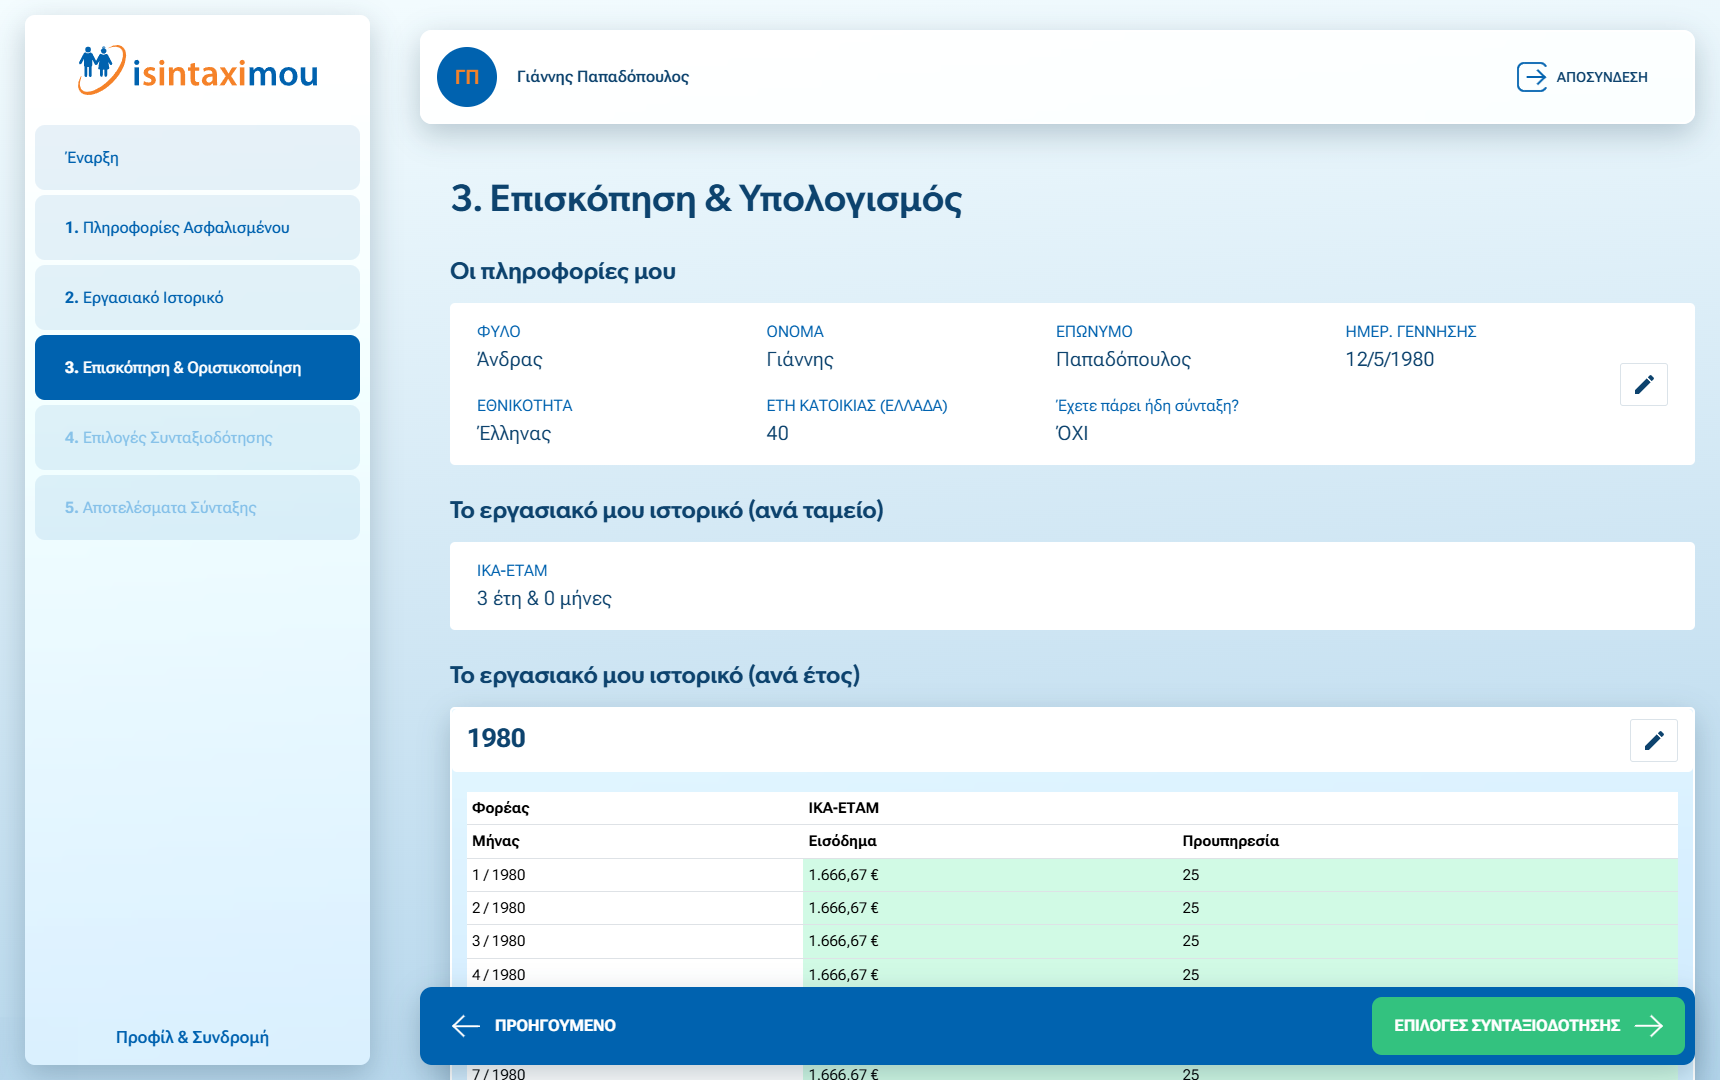Click the right arrow on the green button
The width and height of the screenshot is (1720, 1080).
pyautogui.click(x=1648, y=1025)
